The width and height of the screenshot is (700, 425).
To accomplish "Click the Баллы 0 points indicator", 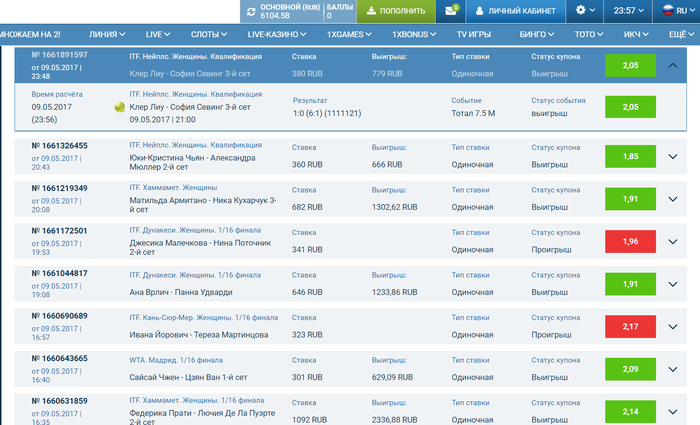I will click(340, 11).
